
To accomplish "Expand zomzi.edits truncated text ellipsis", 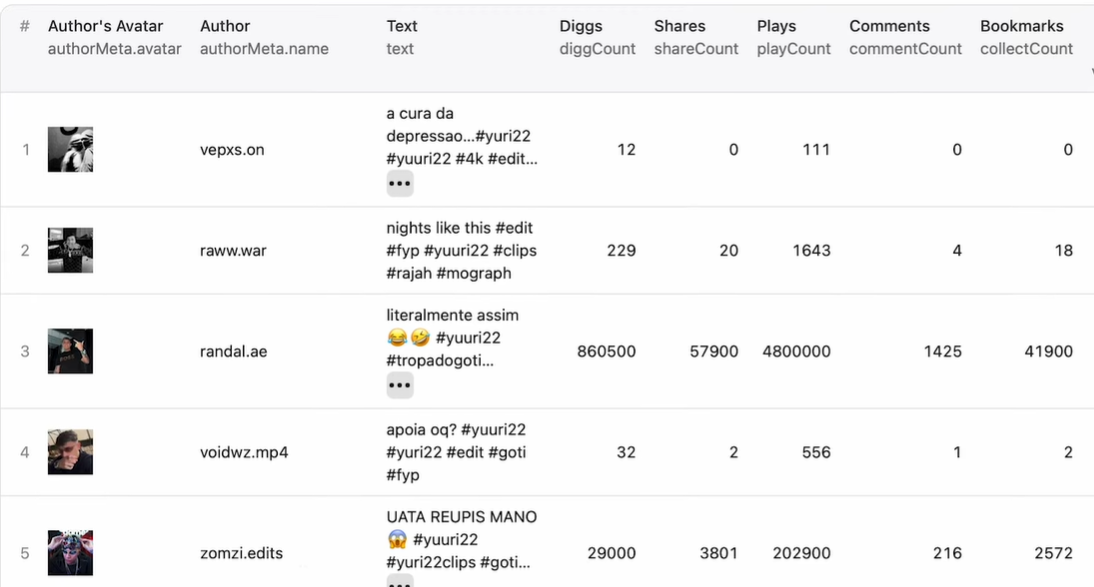I will [400, 582].
